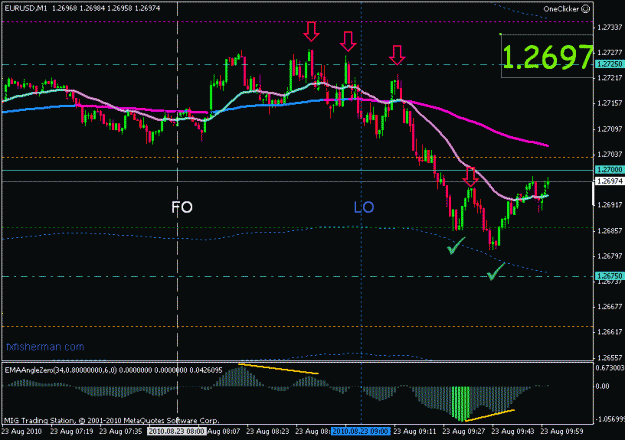This screenshot has width=625, height=440.
Task: Click the 23 Aug 07:35 time label
Action: [121, 431]
